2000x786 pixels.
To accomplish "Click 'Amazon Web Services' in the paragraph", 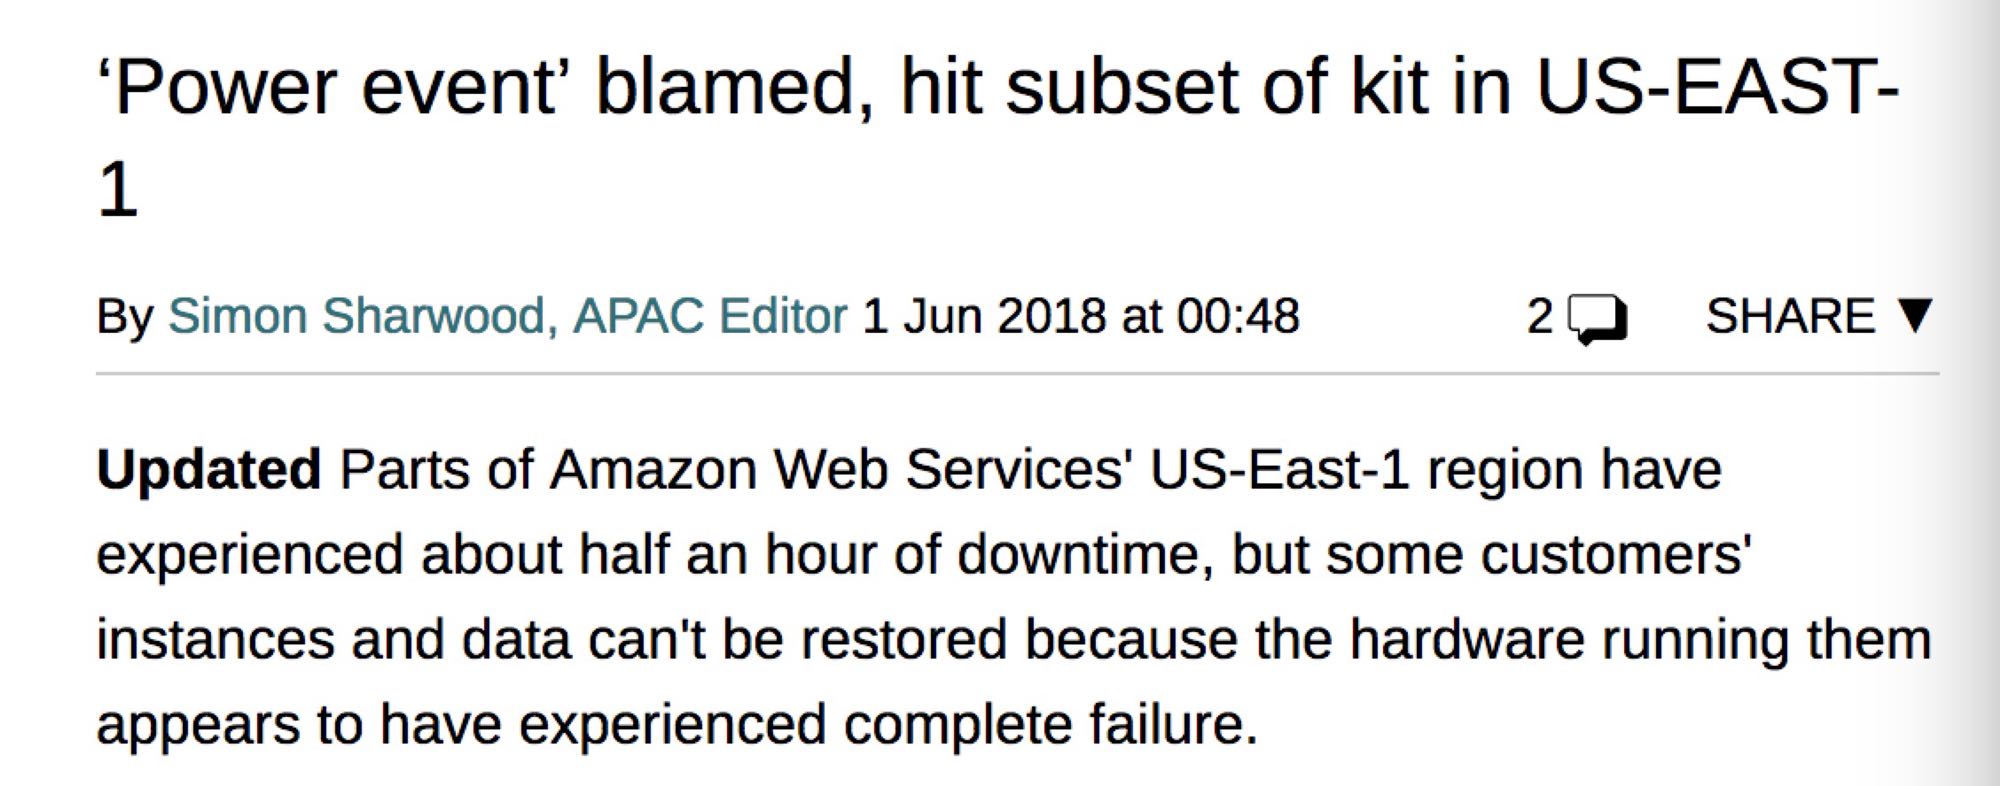I will pyautogui.click(x=840, y=469).
